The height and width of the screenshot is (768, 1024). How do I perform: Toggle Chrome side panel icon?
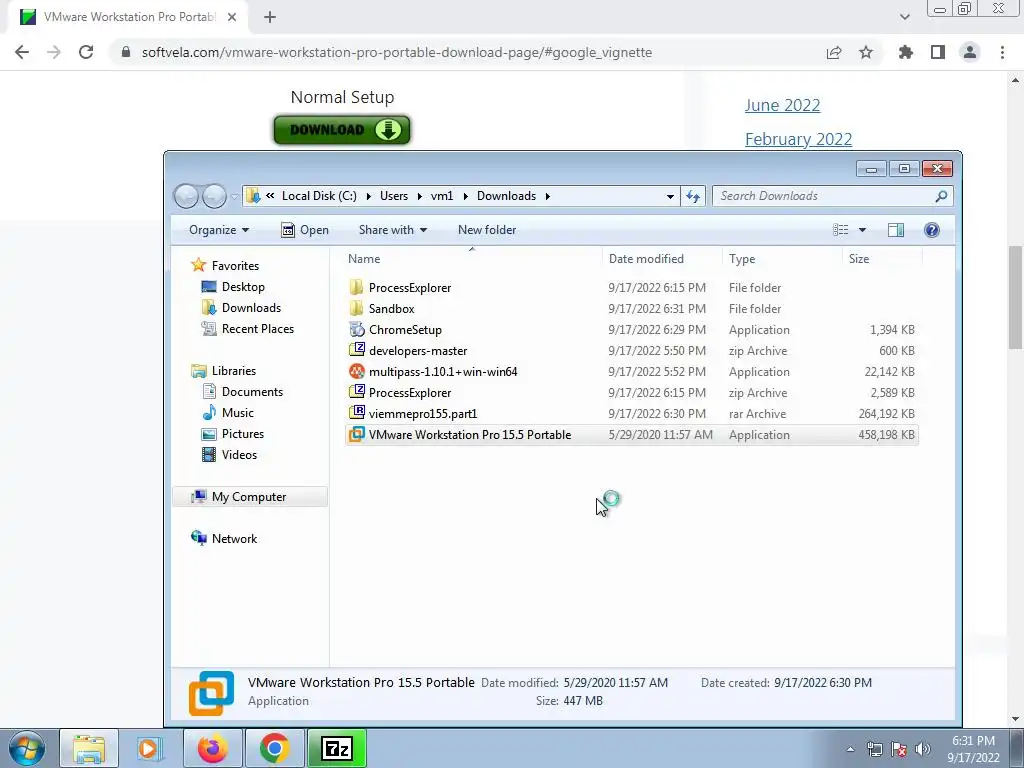938,52
